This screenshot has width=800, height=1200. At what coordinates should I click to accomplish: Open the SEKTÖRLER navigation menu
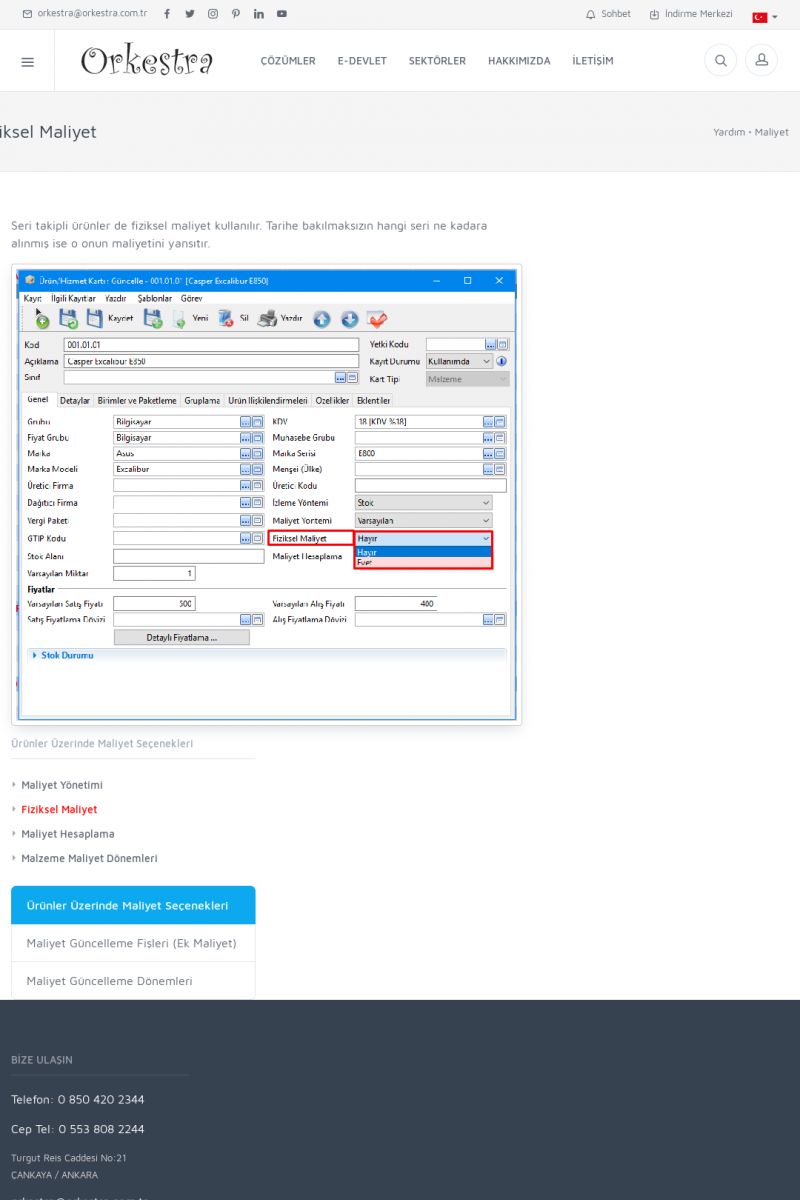click(437, 61)
